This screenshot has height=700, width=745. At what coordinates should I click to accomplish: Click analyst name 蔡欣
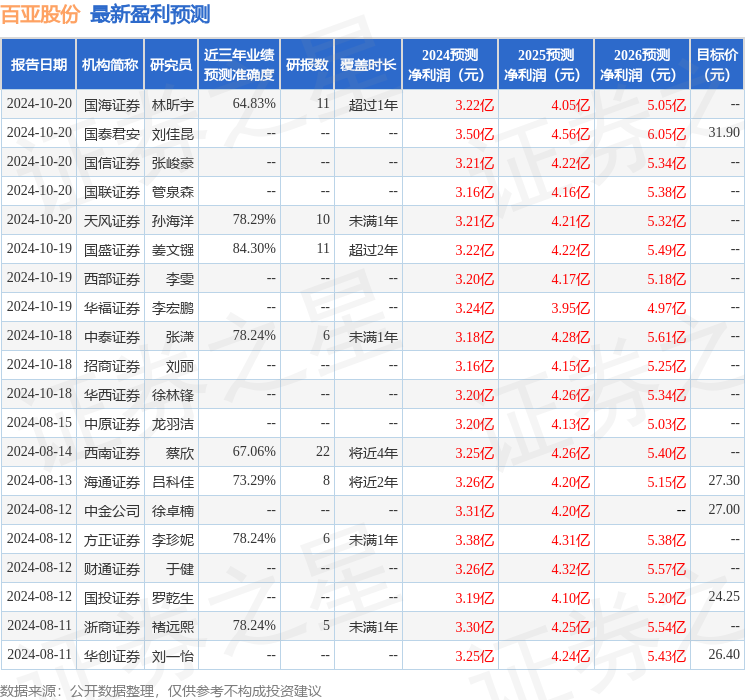coord(180,453)
